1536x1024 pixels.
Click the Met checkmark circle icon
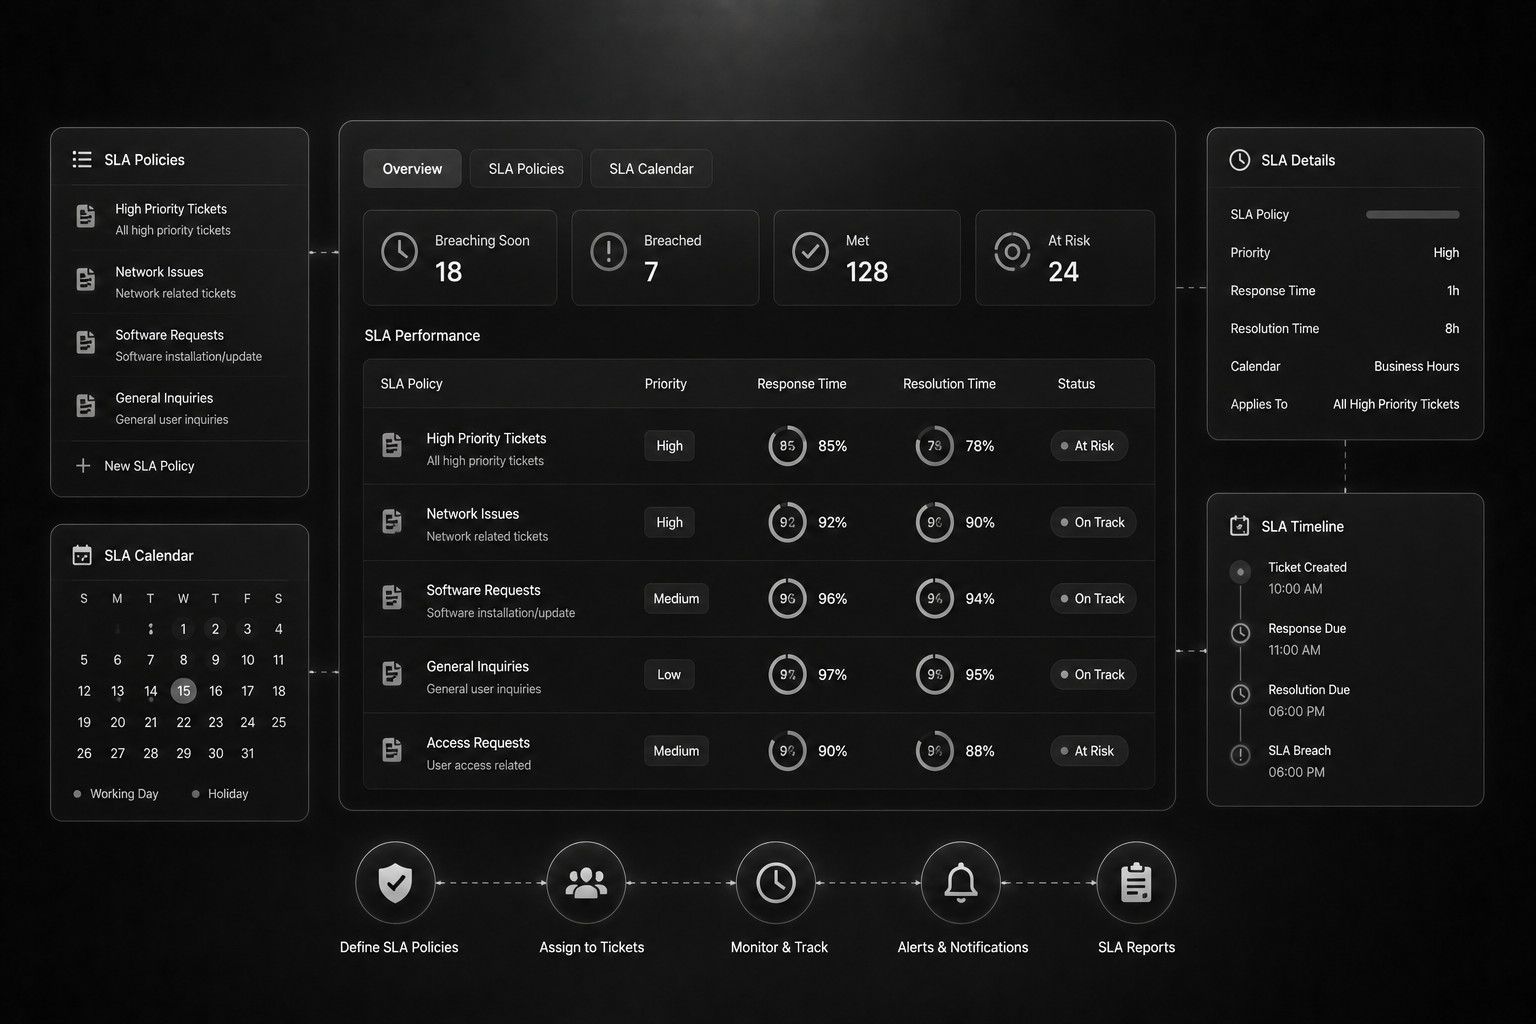click(x=810, y=252)
